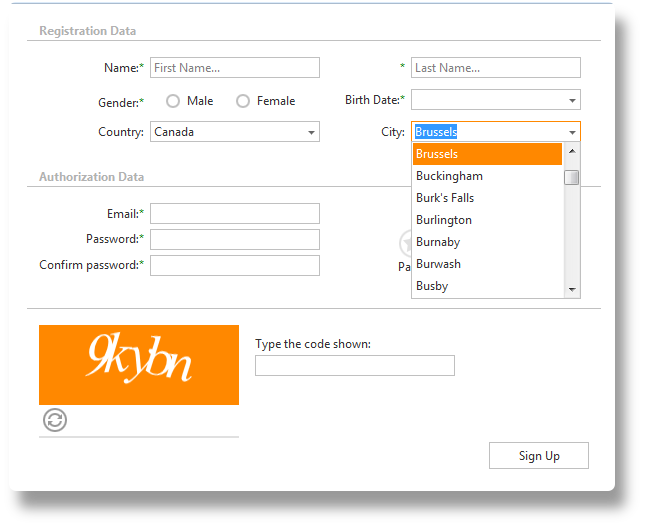Collapse the City dropdown arrow
The height and width of the screenshot is (529, 646).
pos(572,132)
